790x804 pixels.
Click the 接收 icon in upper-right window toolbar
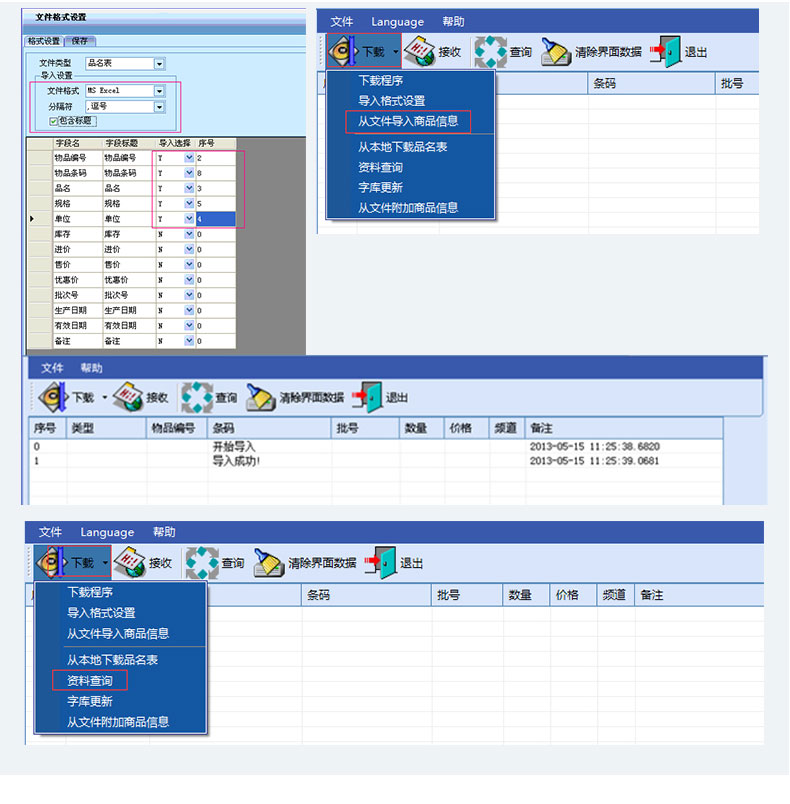[419, 51]
